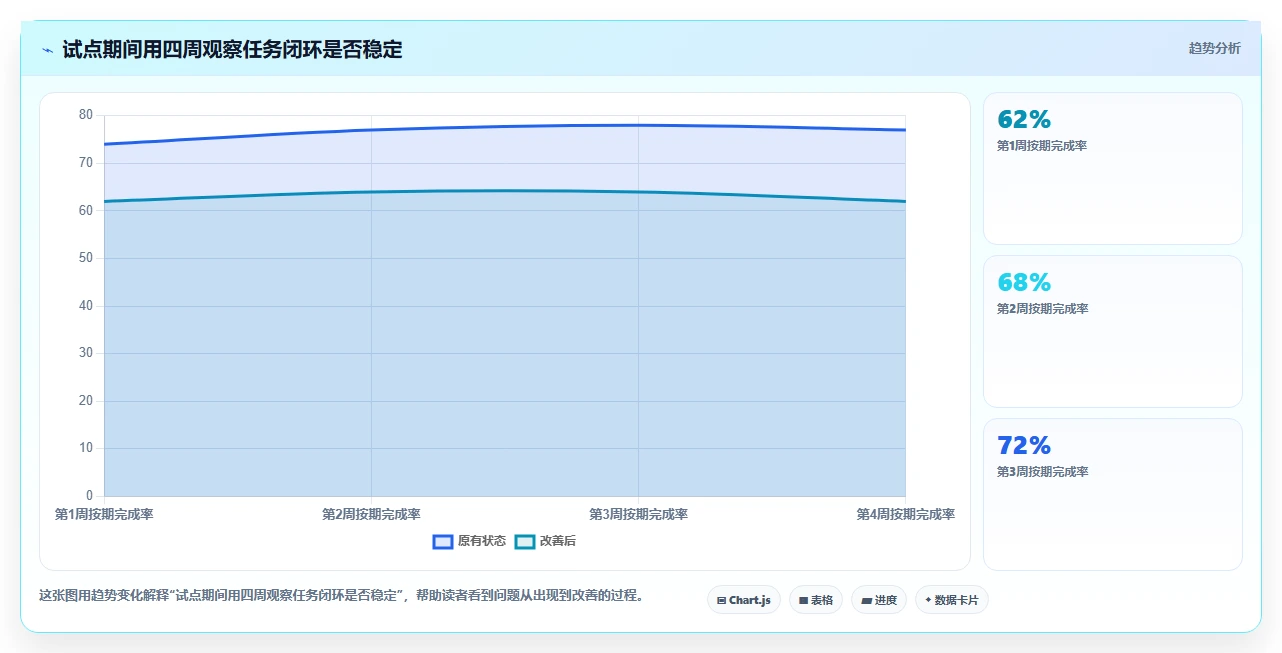Toggle the 改善后 legend series
This screenshot has height=653, width=1282.
[545, 541]
